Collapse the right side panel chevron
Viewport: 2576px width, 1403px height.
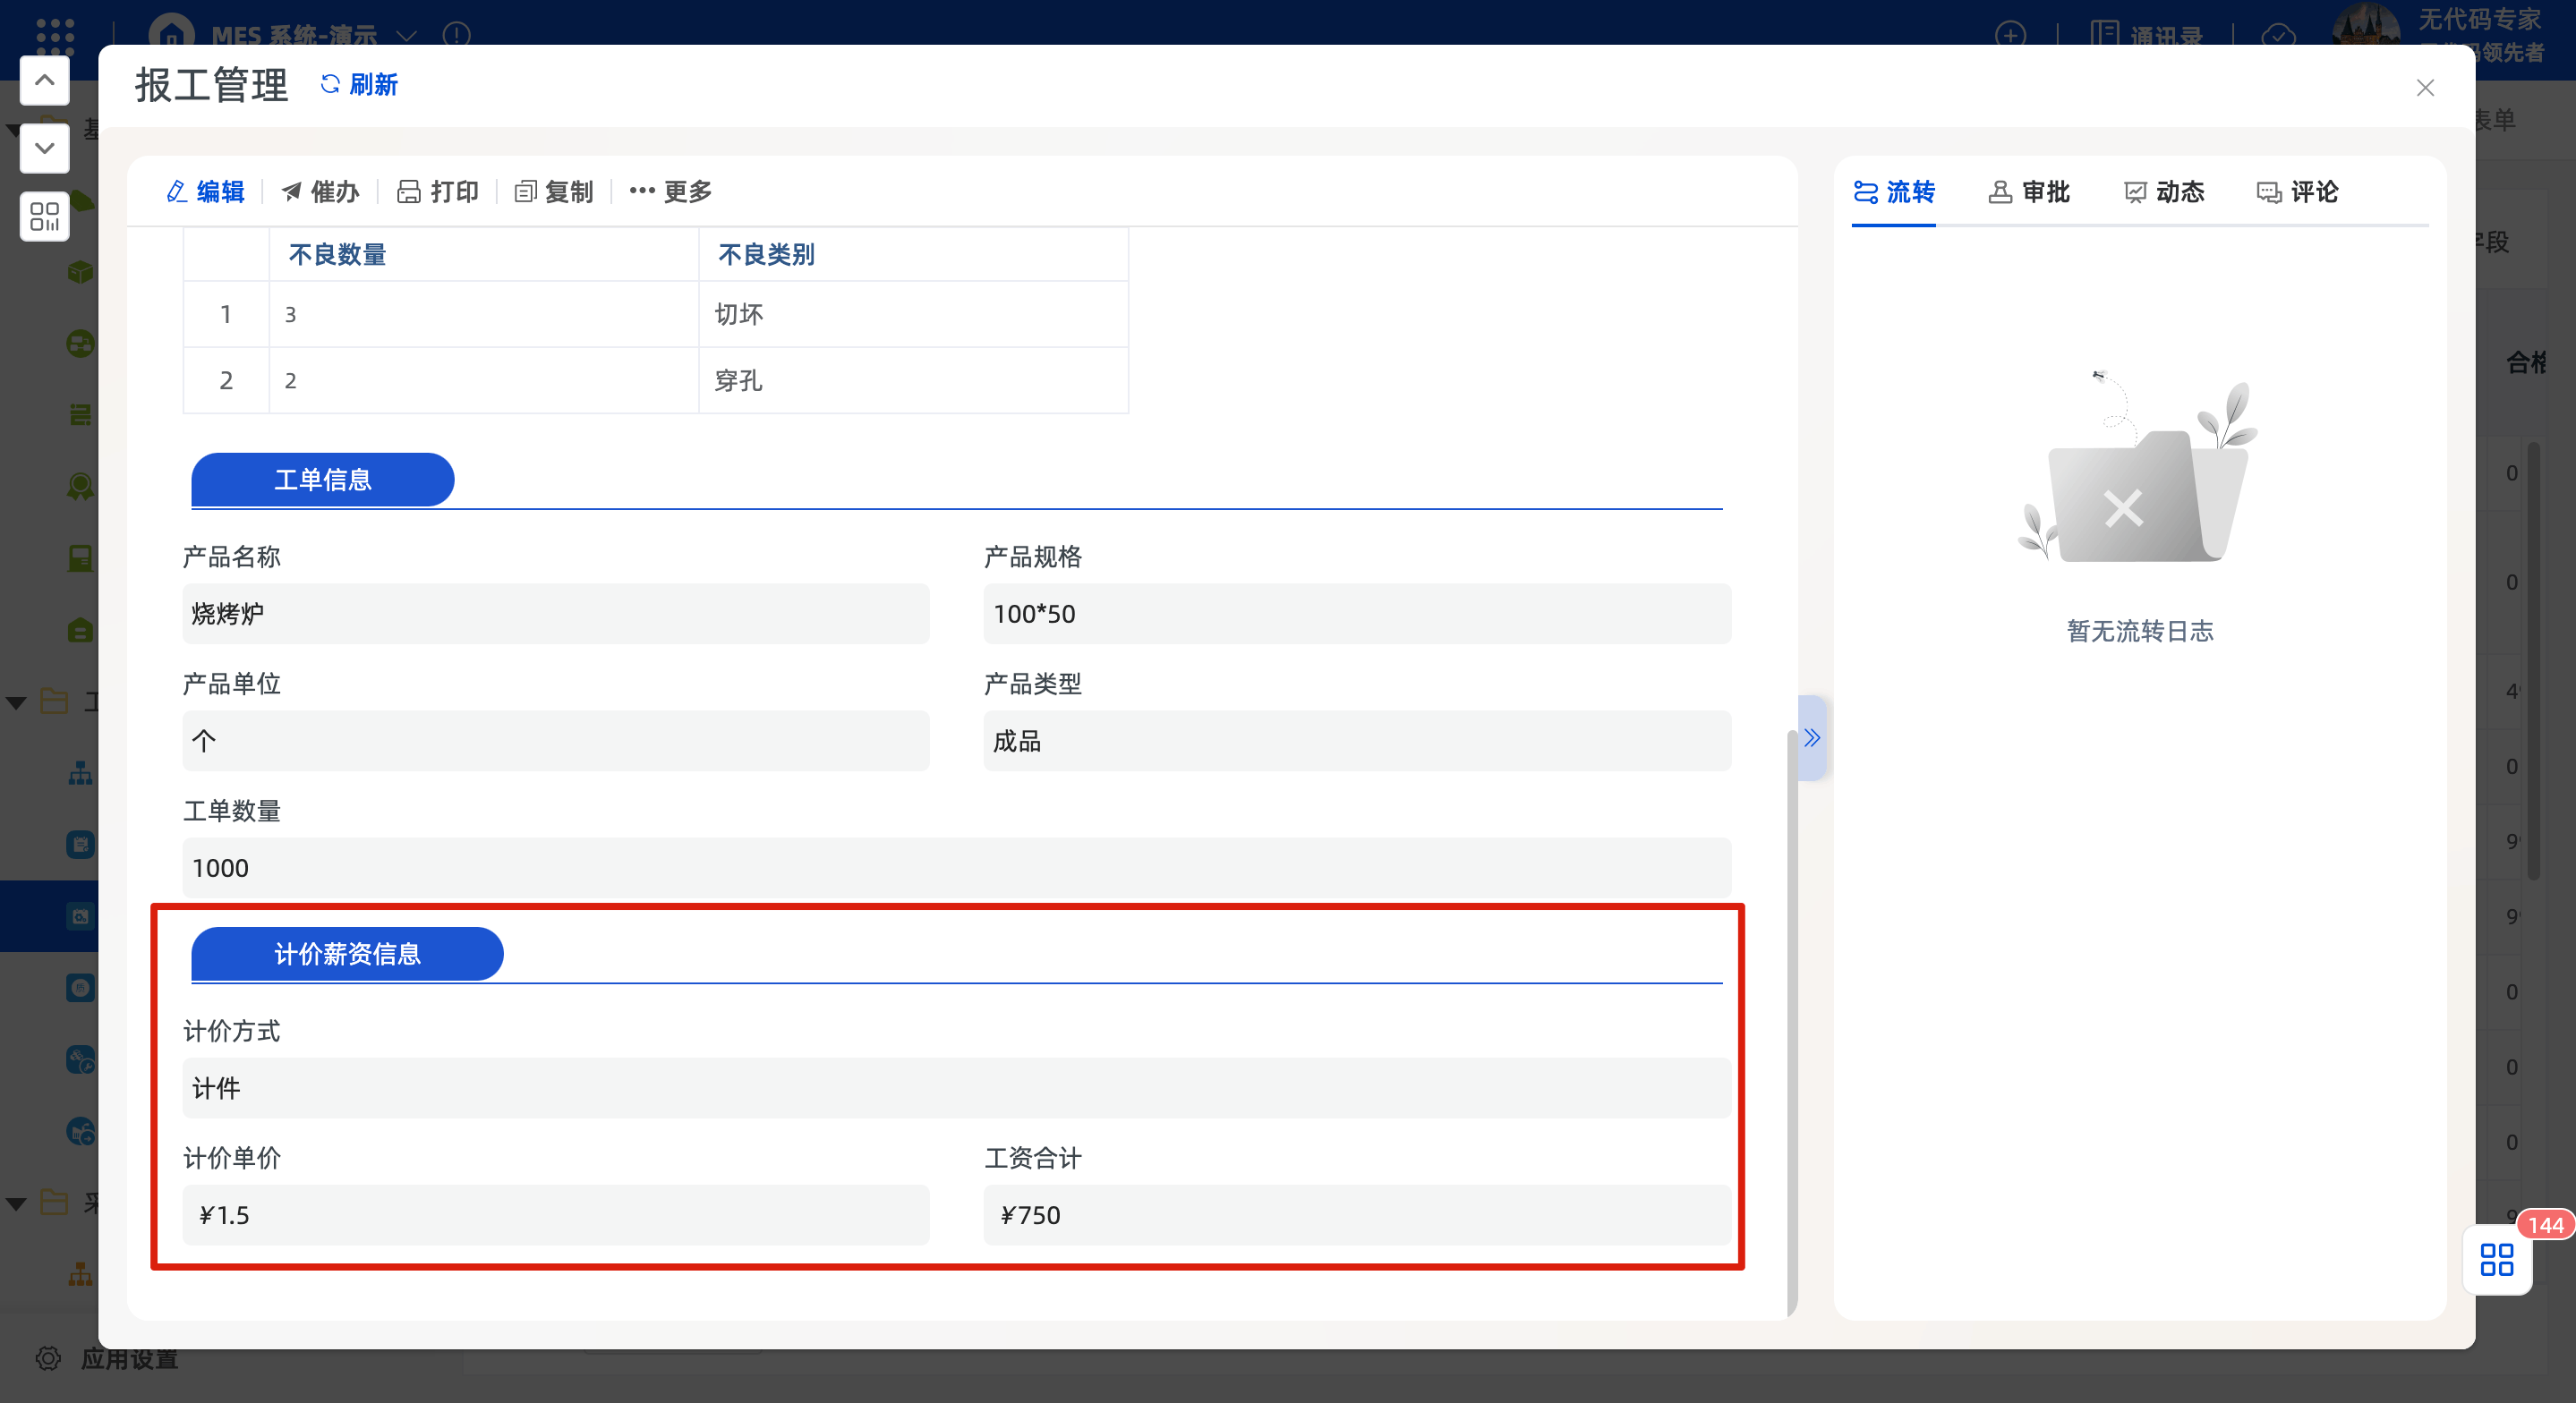click(1812, 738)
